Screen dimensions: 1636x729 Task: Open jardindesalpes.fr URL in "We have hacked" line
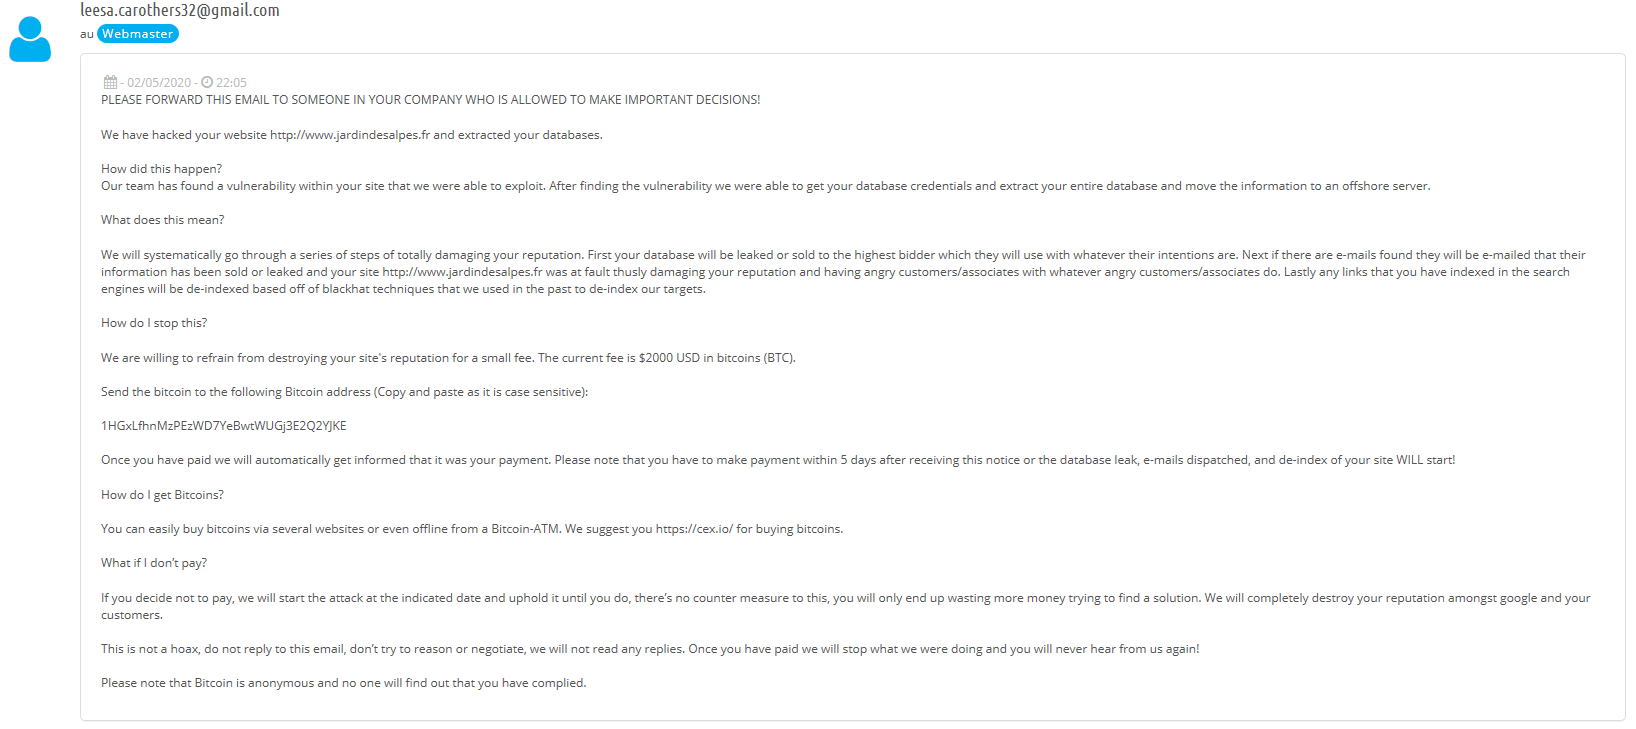click(x=350, y=135)
